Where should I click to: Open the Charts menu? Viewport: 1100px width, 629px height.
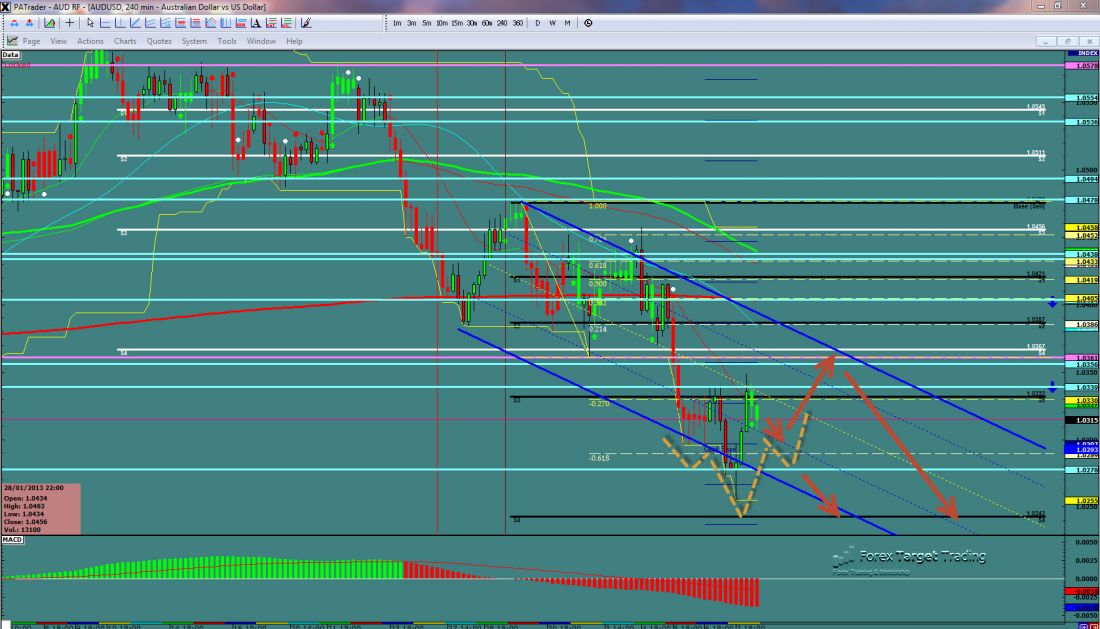(x=125, y=41)
